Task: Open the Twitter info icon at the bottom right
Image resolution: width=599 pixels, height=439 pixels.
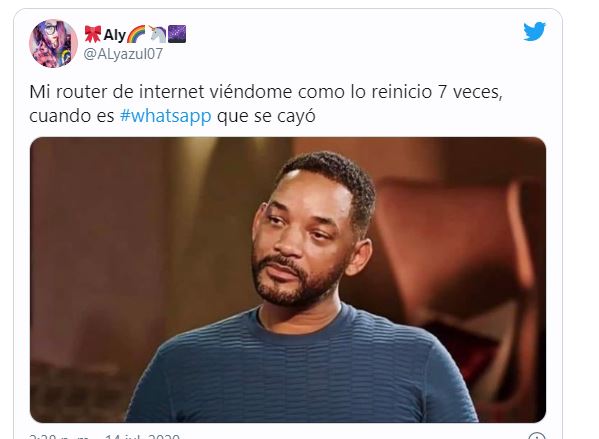Action: click(x=537, y=436)
